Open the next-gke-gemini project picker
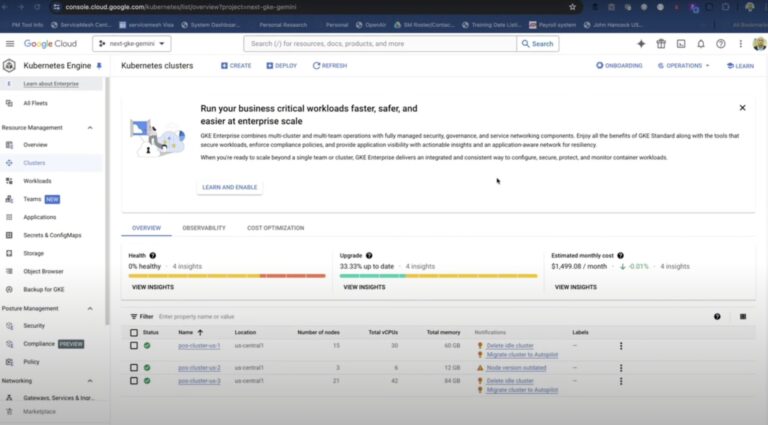The height and width of the screenshot is (425, 768). [x=132, y=44]
